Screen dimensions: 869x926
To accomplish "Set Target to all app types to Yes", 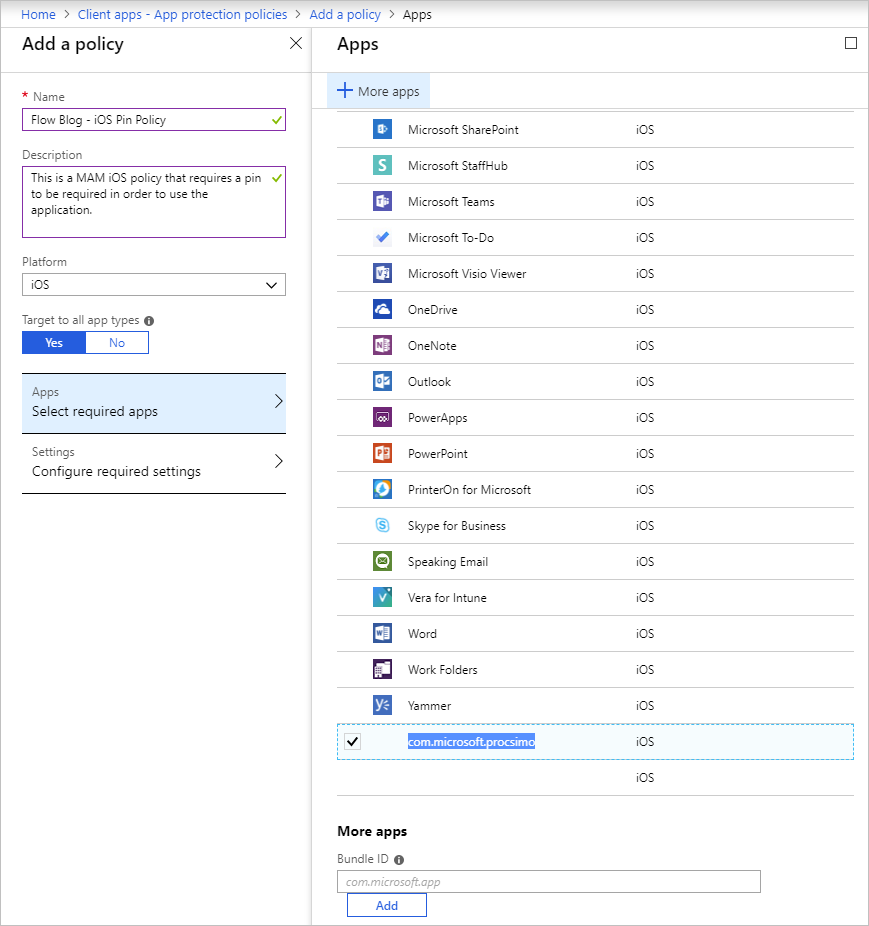I will [54, 343].
